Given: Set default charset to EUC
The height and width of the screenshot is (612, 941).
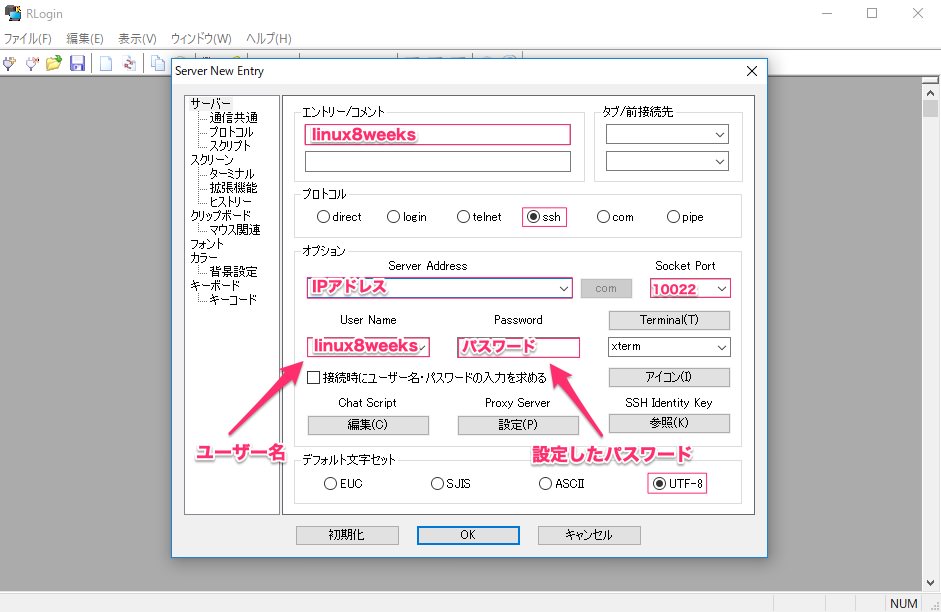Looking at the screenshot, I should tap(343, 484).
